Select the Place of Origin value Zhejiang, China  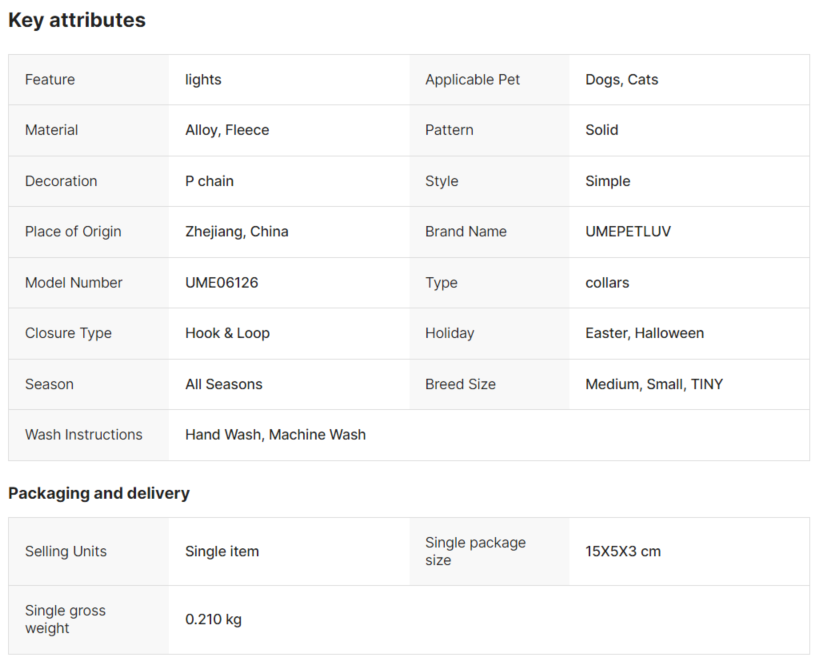point(237,232)
